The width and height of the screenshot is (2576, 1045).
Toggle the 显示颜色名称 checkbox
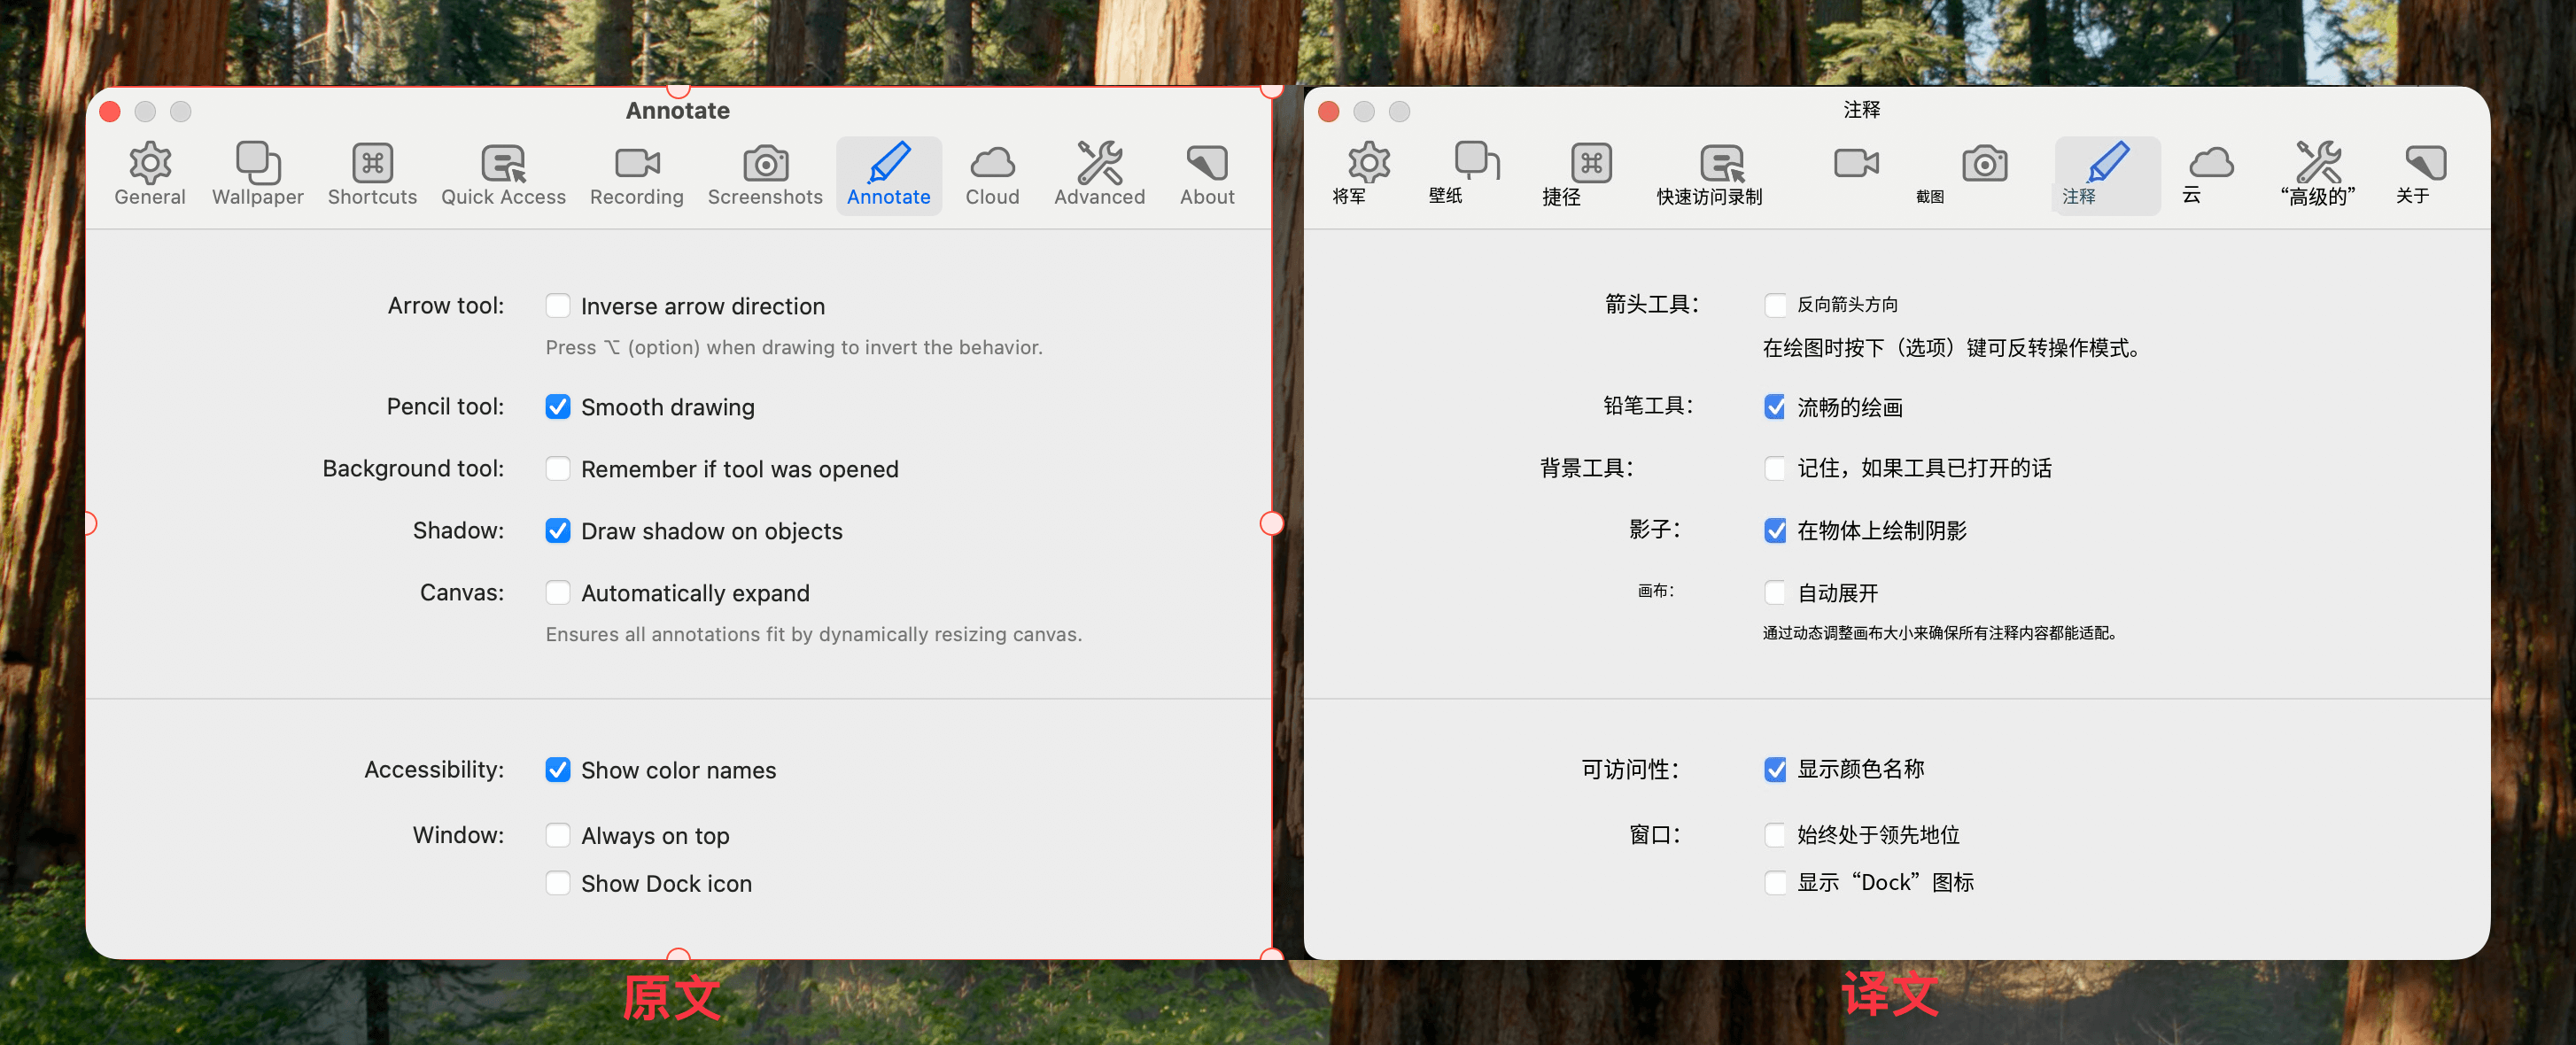click(x=1774, y=769)
